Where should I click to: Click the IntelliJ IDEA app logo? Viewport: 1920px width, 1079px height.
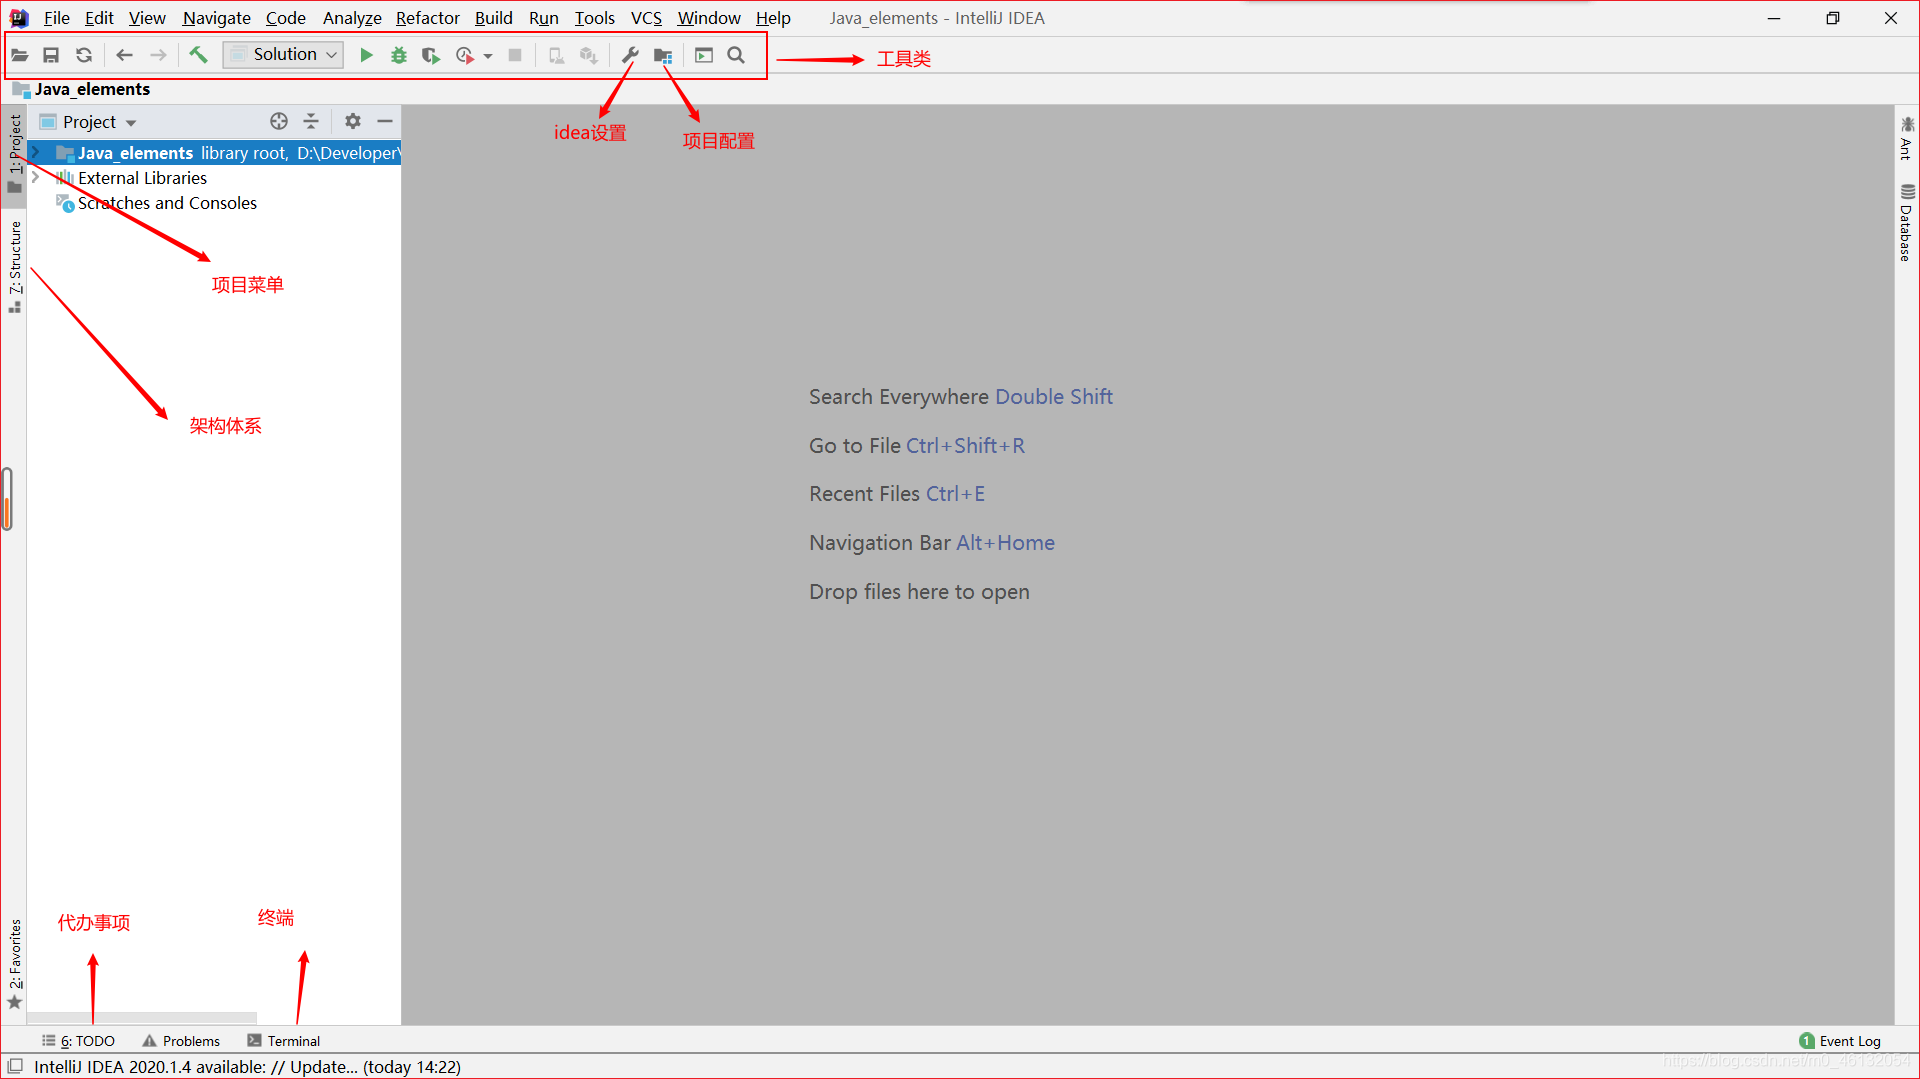[19, 18]
